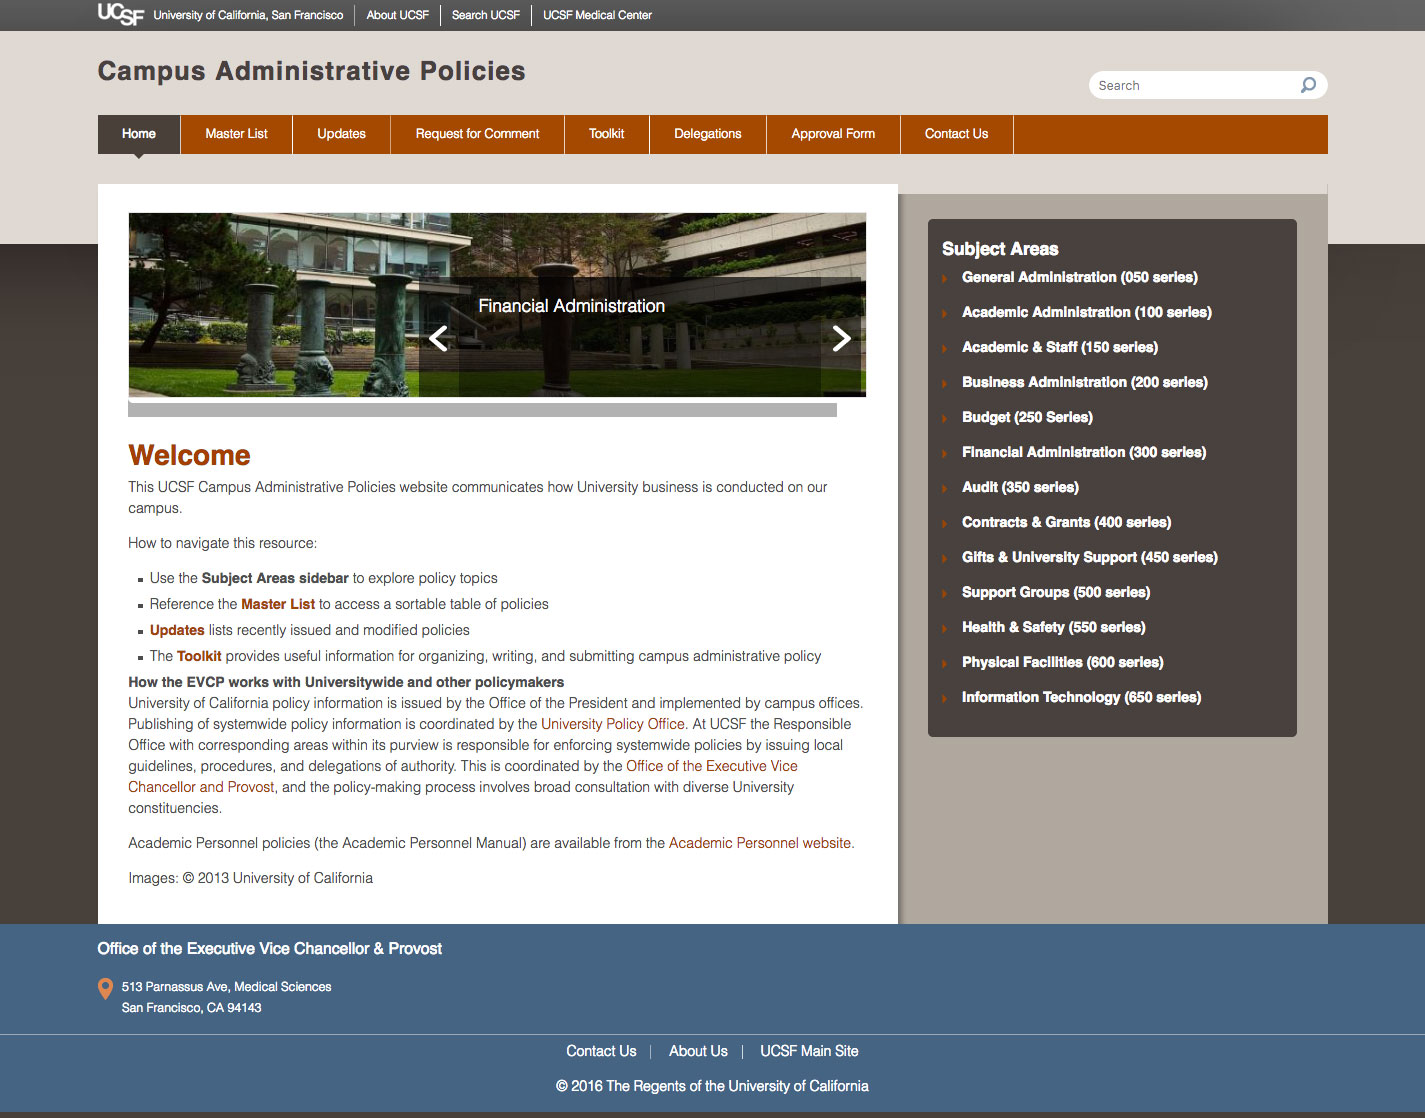Open Academic Administration (100 series)
The height and width of the screenshot is (1118, 1425).
pos(1086,312)
